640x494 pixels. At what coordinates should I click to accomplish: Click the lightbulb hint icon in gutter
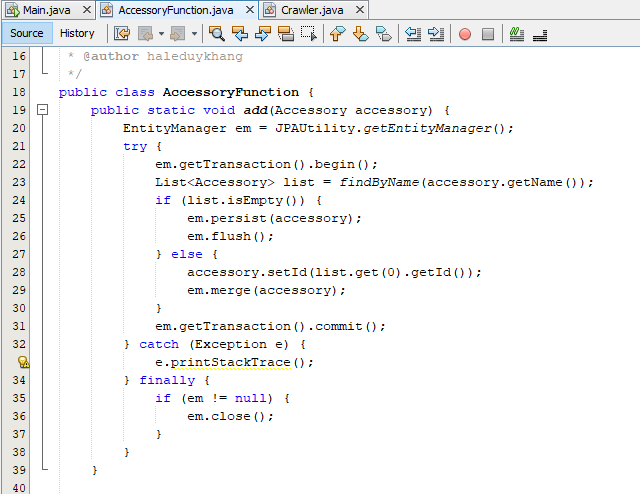pos(23,362)
